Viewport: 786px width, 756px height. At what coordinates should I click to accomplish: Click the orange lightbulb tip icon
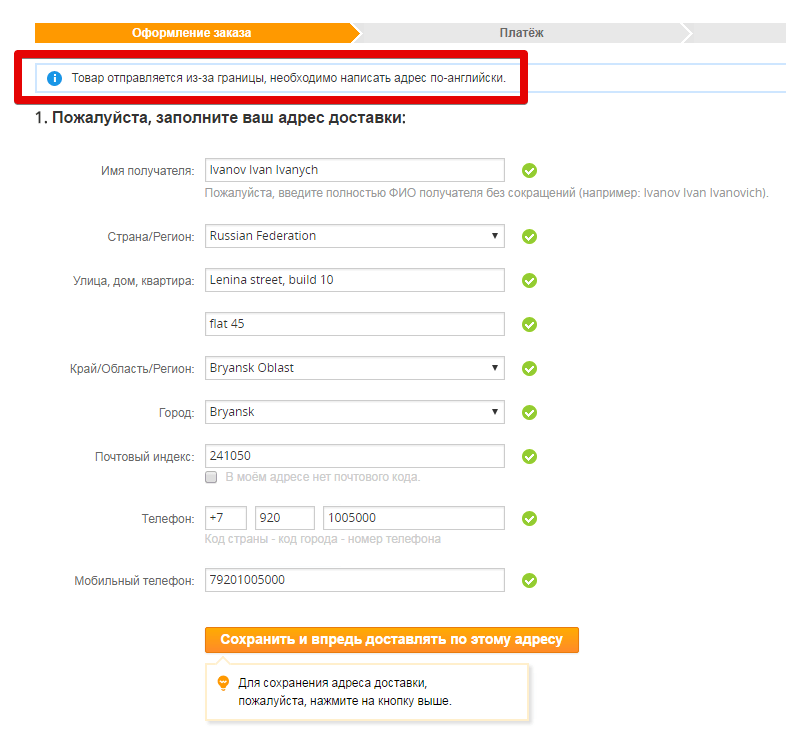[x=223, y=683]
